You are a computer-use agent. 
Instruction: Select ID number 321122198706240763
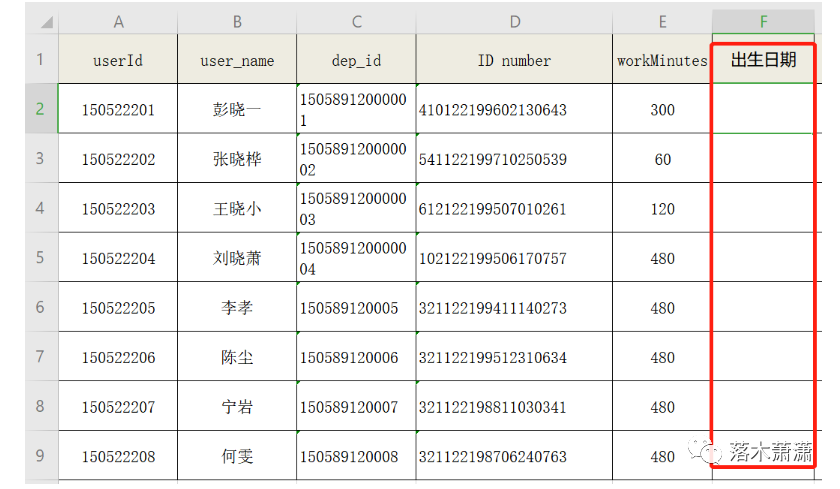pos(514,456)
